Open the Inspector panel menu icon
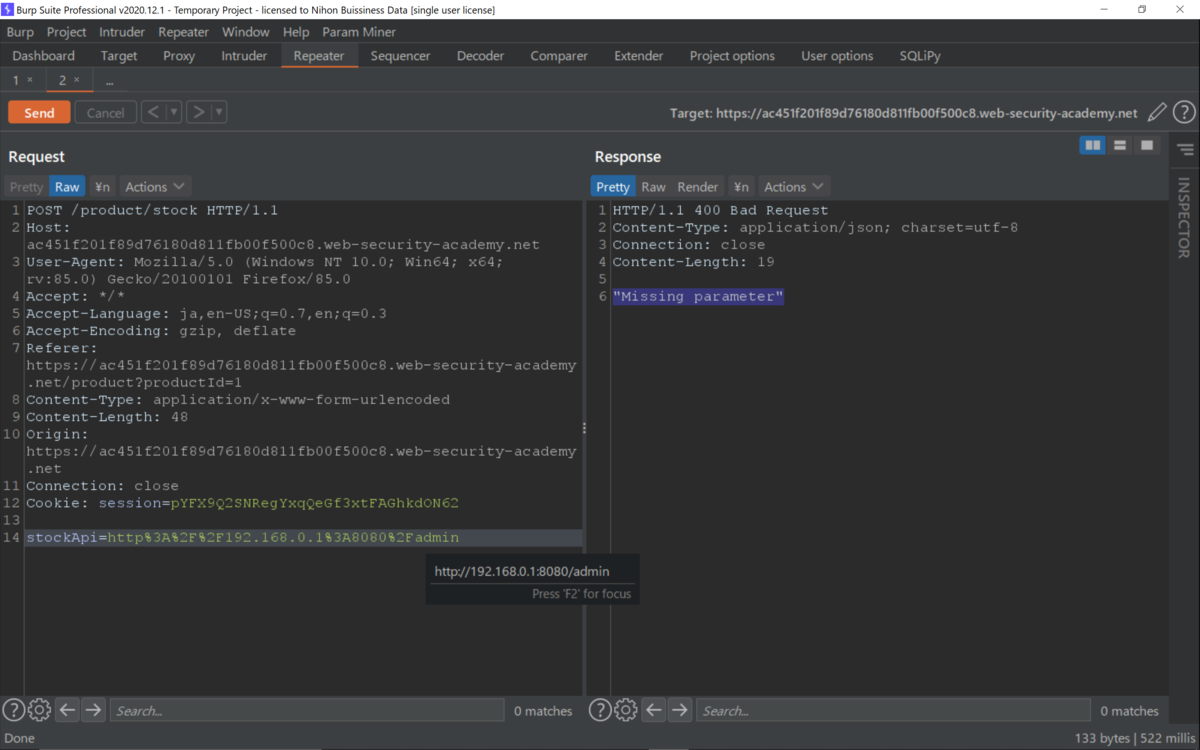Viewport: 1200px width, 750px height. 1185,150
